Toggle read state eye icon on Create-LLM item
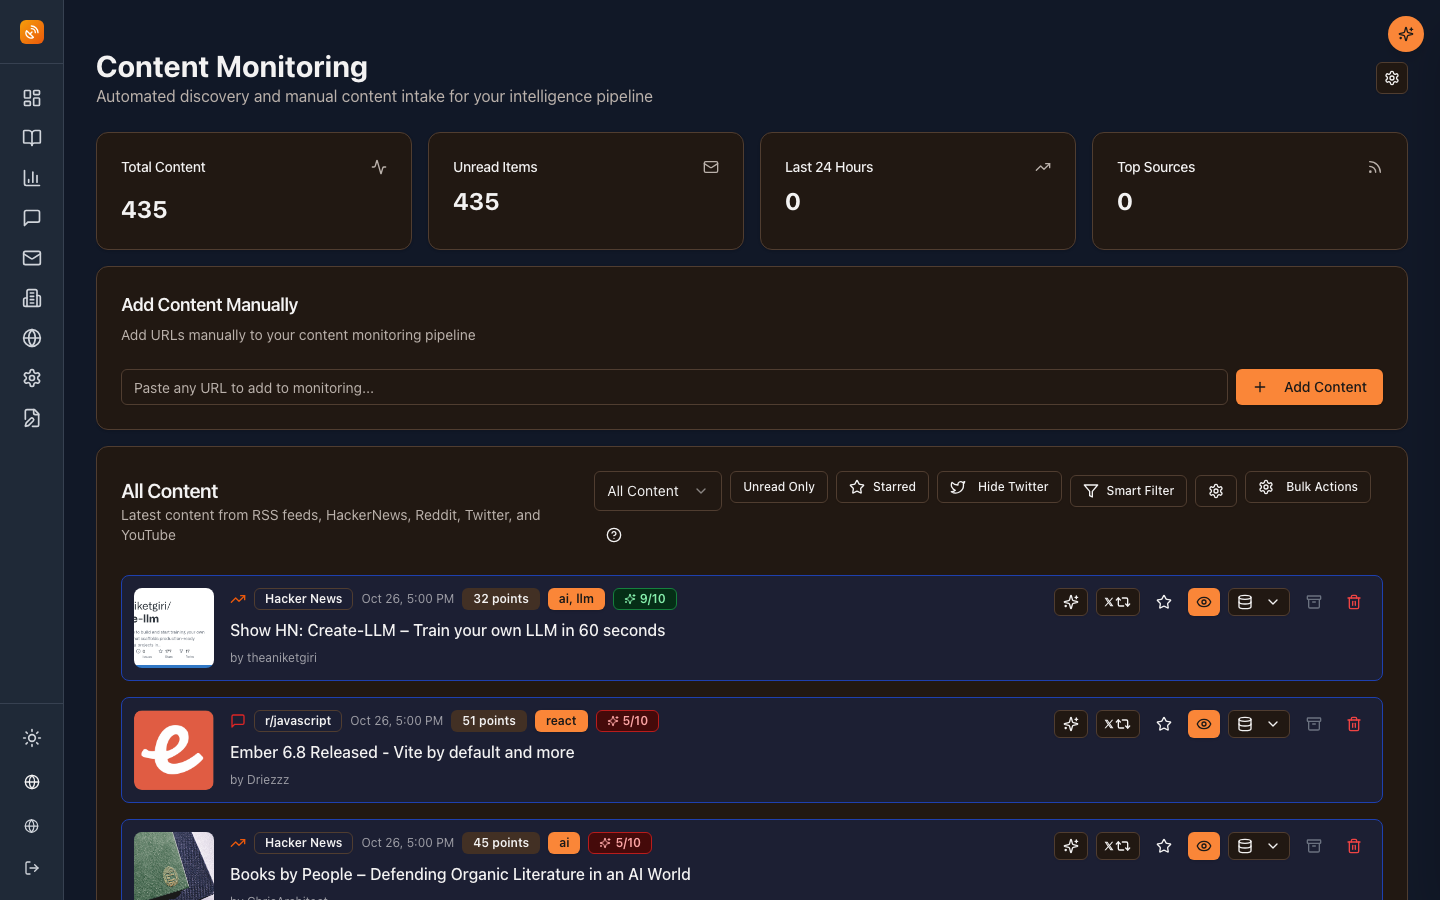The height and width of the screenshot is (900, 1440). click(1203, 601)
